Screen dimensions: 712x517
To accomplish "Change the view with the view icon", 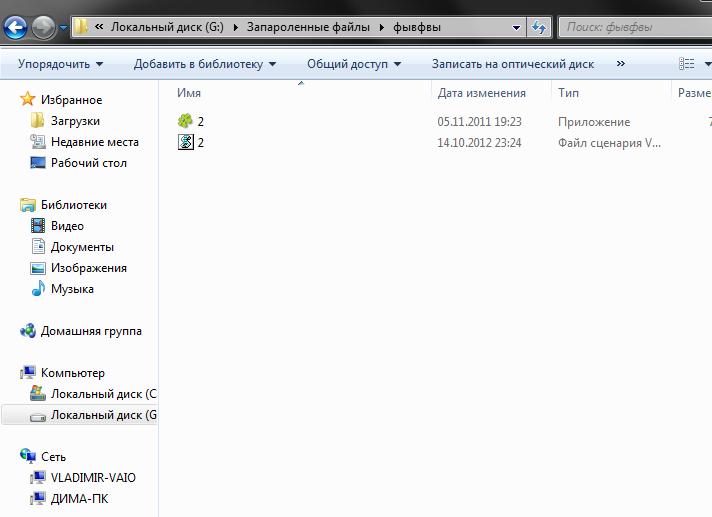I will tap(686, 64).
